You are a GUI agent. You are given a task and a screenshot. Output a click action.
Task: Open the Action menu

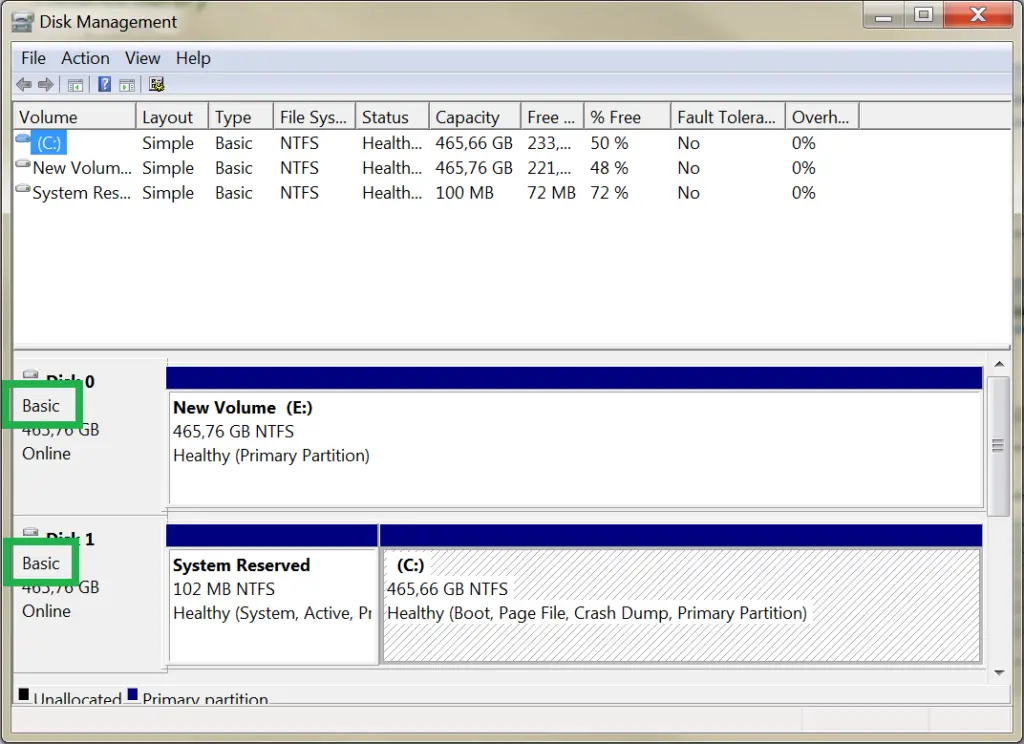85,58
